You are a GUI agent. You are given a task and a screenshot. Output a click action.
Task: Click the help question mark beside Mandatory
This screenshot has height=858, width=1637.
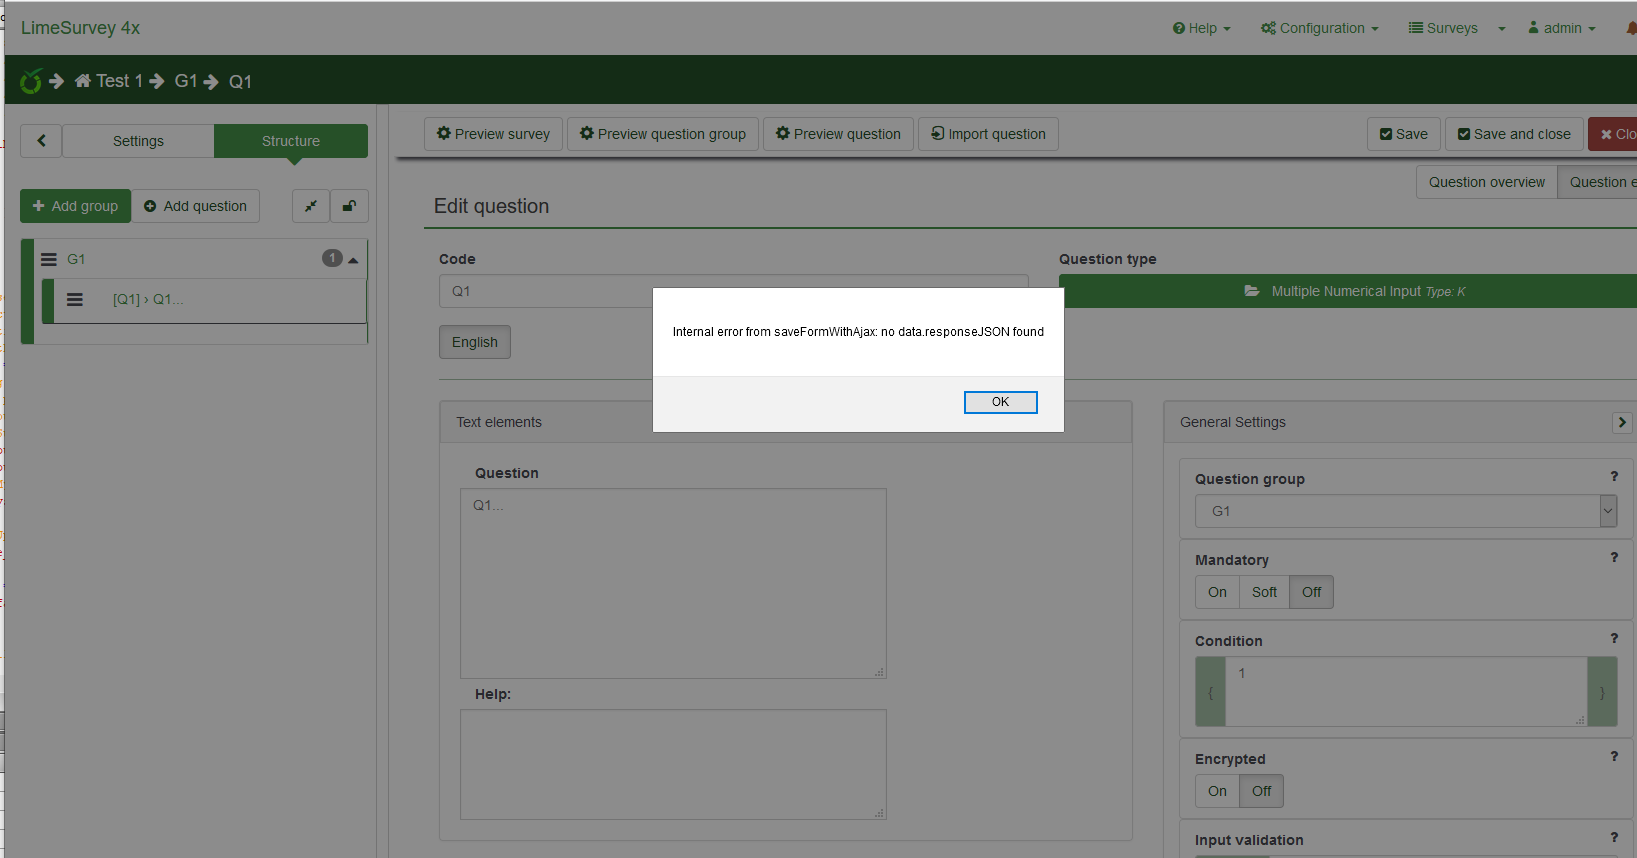tap(1613, 558)
